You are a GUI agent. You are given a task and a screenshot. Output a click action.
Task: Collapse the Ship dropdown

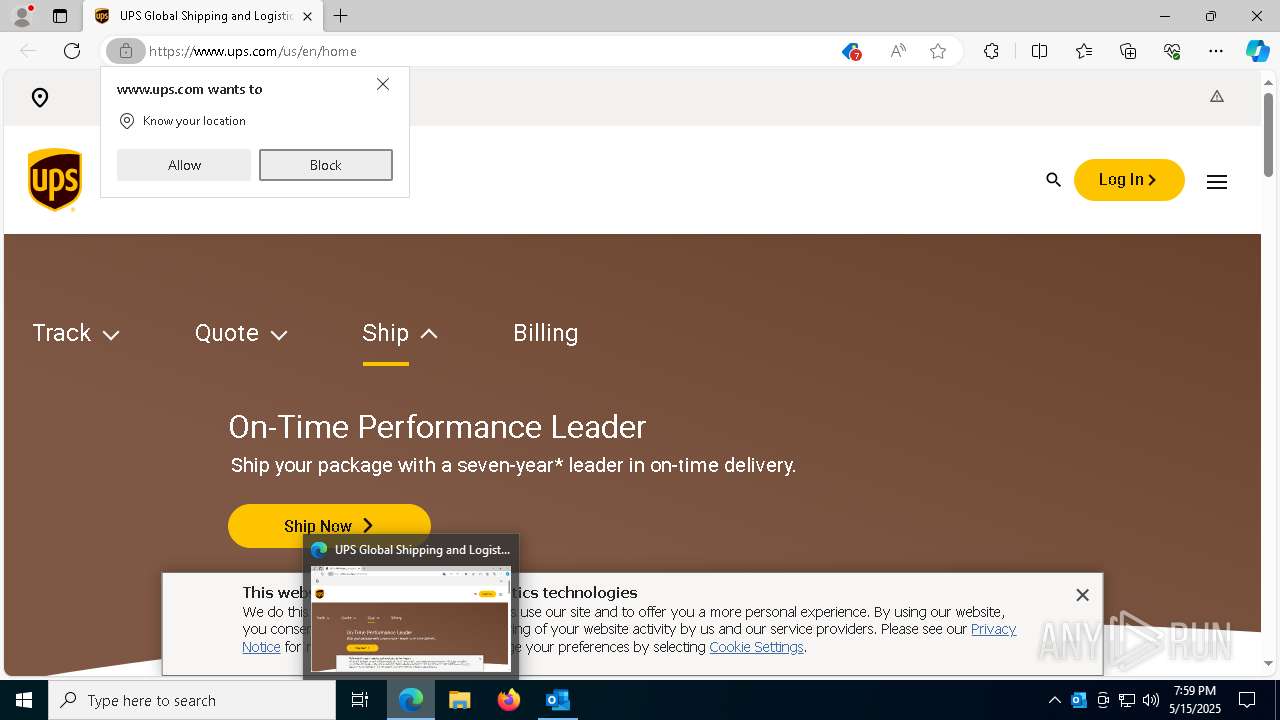400,334
